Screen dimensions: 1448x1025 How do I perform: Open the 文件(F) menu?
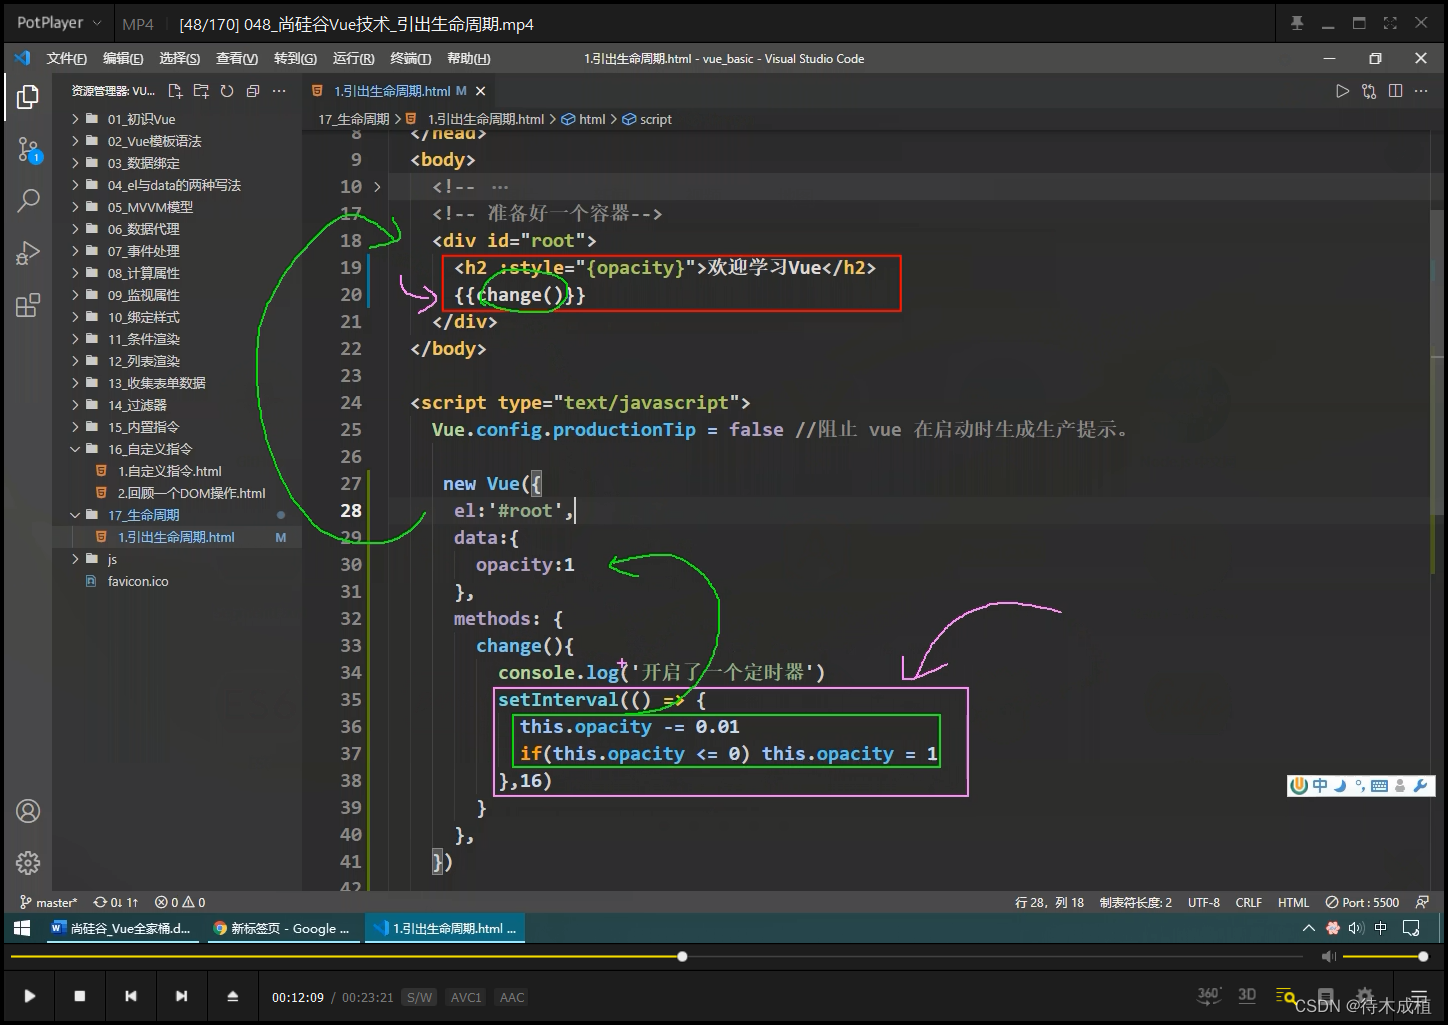coord(66,59)
